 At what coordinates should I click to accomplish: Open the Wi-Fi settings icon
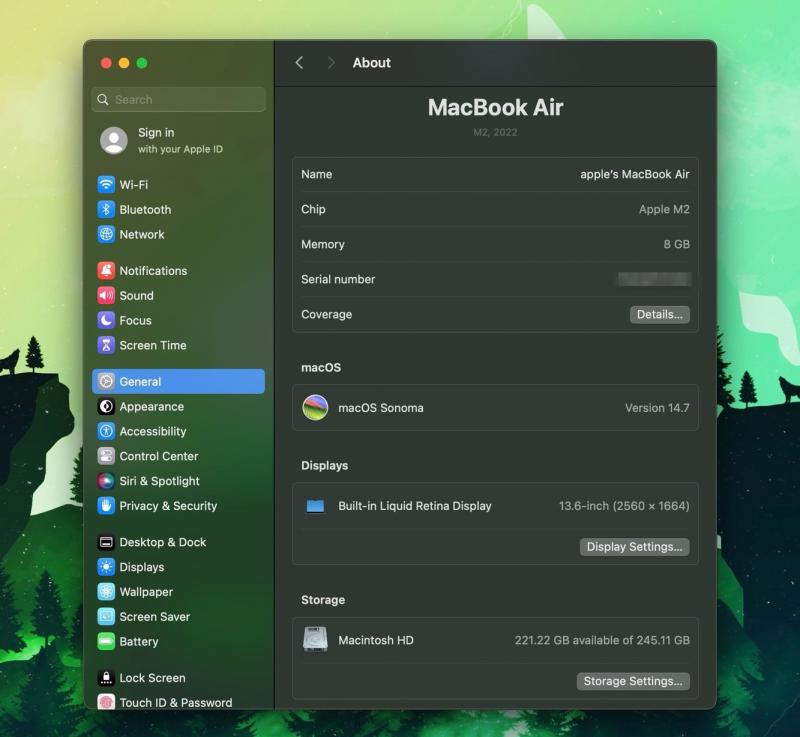coord(106,185)
